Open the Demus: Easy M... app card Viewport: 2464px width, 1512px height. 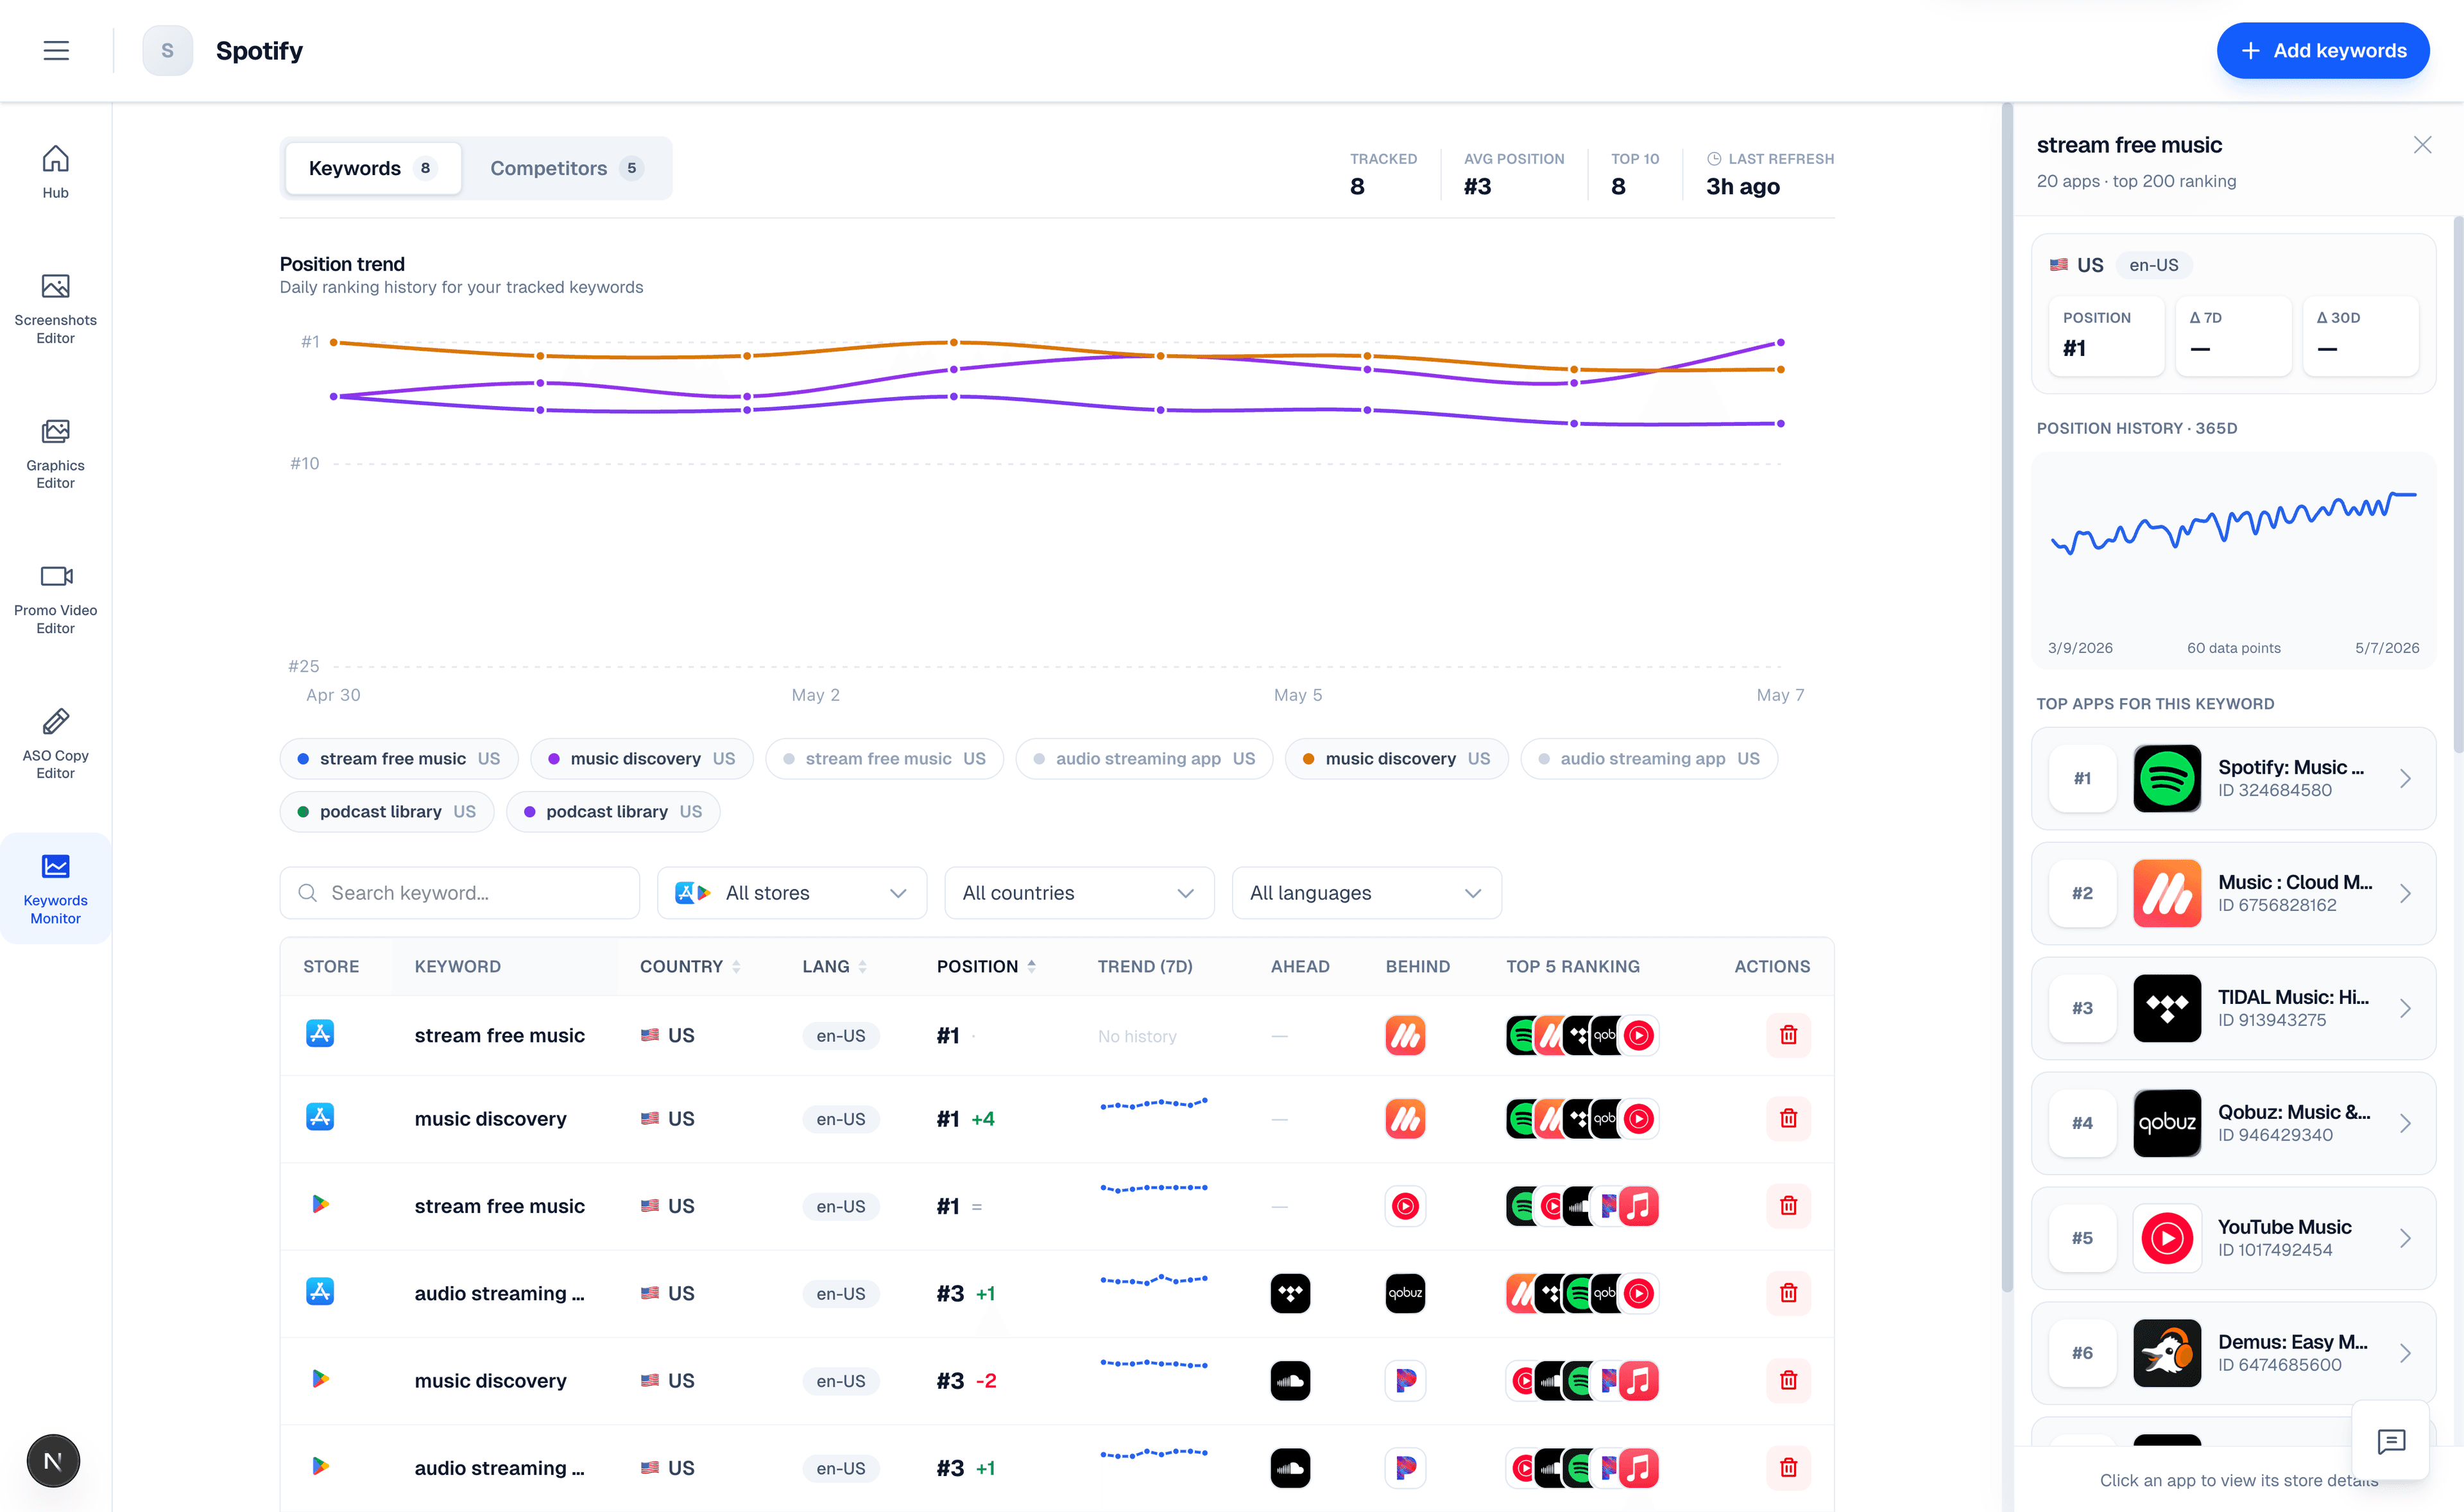tap(2233, 1353)
